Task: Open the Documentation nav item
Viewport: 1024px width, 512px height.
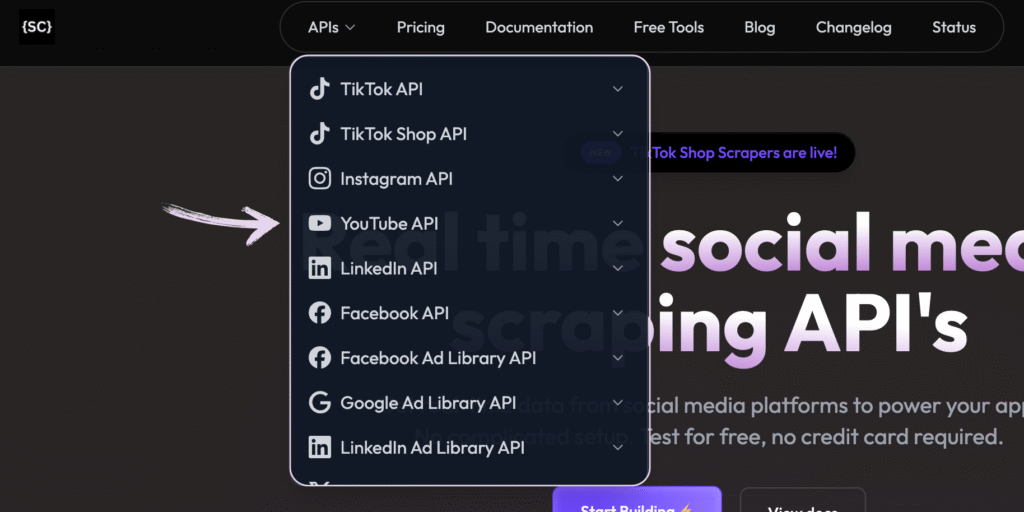Action: (x=539, y=27)
